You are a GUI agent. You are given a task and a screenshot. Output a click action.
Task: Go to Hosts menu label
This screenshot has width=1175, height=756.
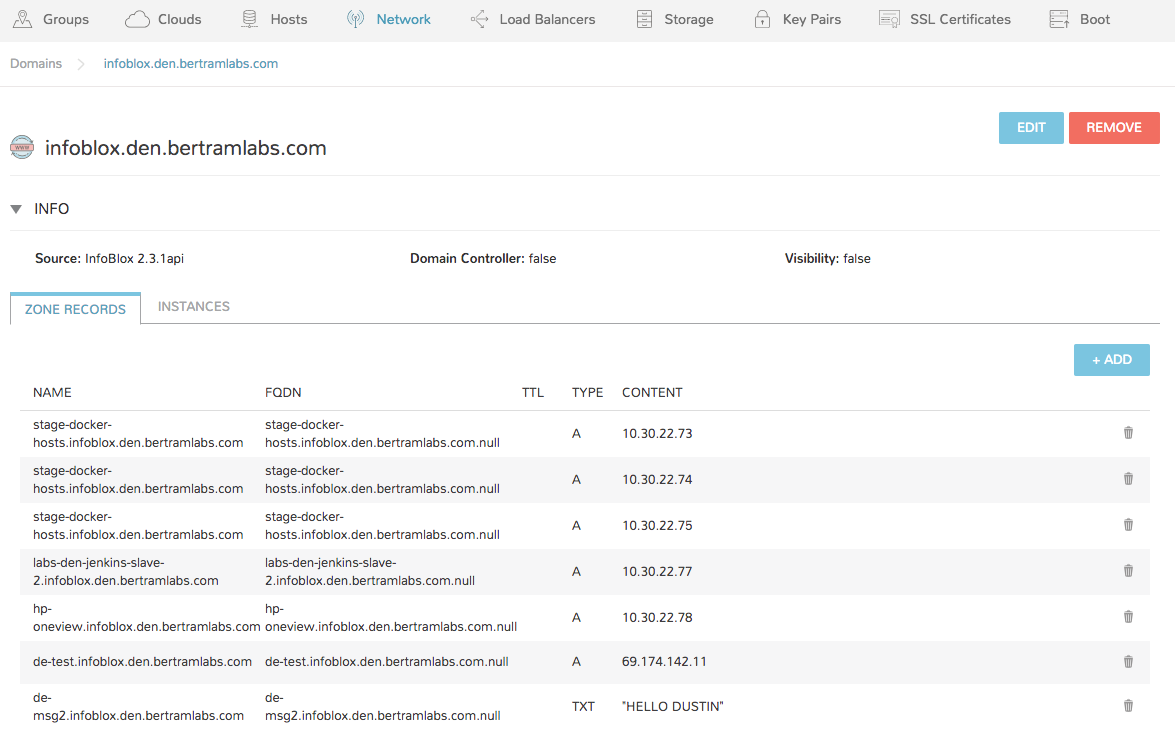point(289,19)
